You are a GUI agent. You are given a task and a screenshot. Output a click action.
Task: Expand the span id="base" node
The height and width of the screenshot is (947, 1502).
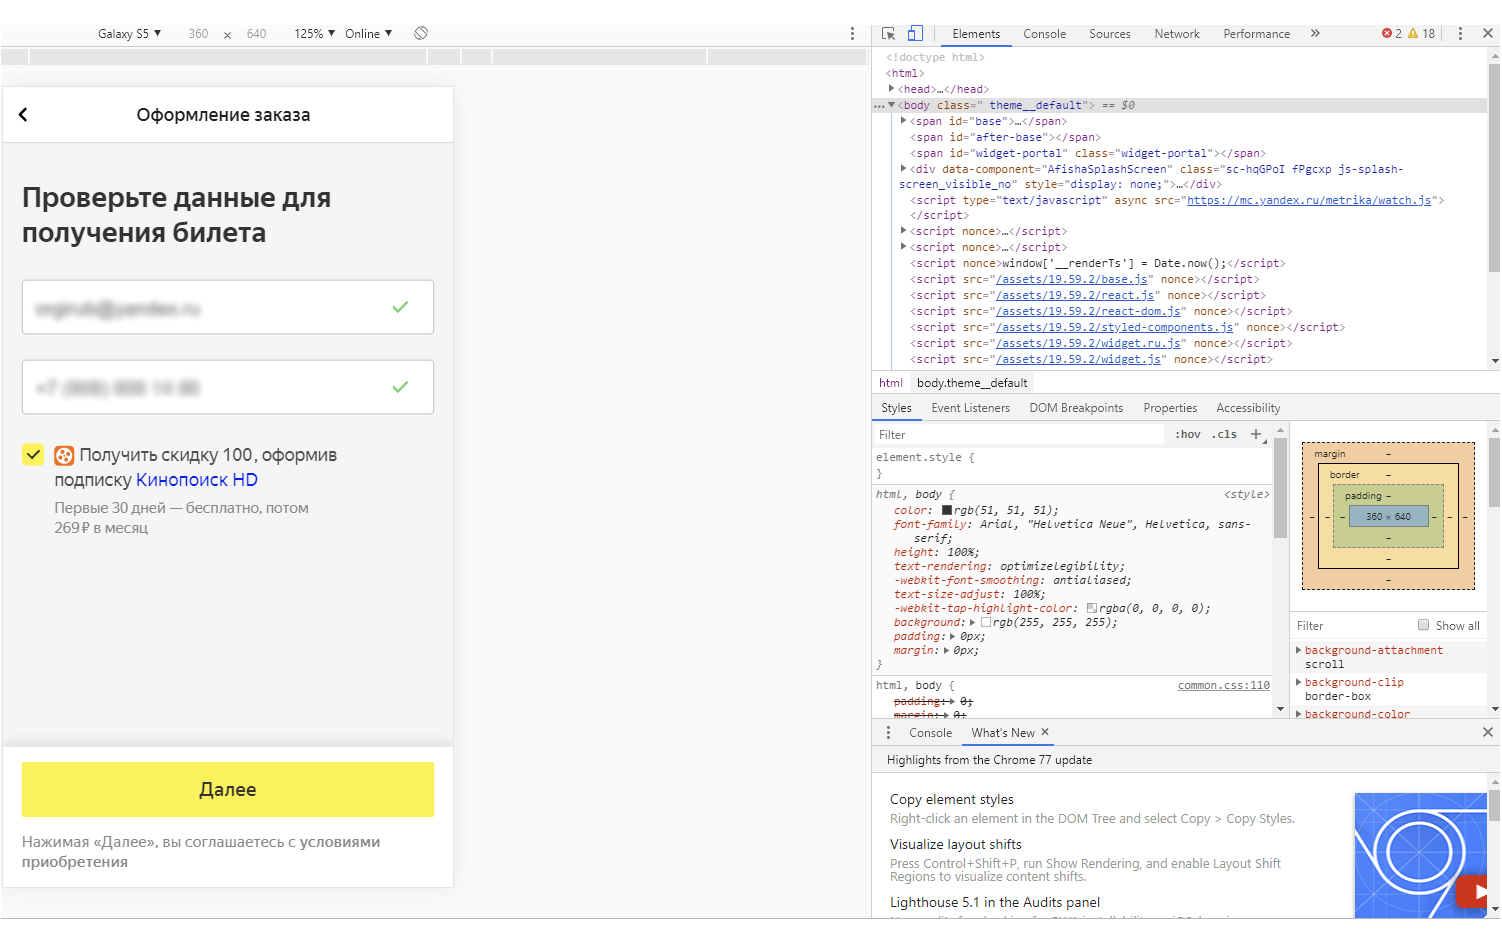[x=904, y=121]
